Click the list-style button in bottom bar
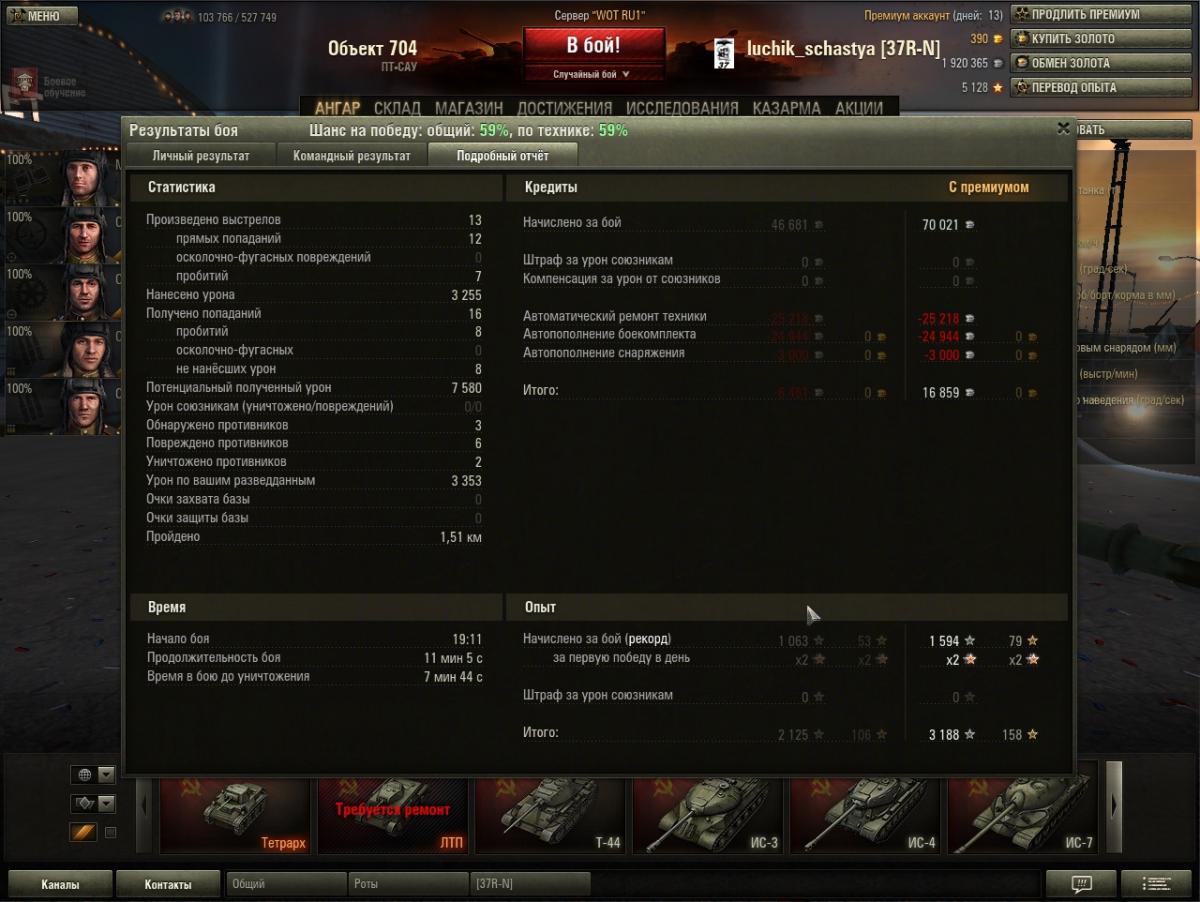The image size is (1200, 902). click(x=1156, y=884)
